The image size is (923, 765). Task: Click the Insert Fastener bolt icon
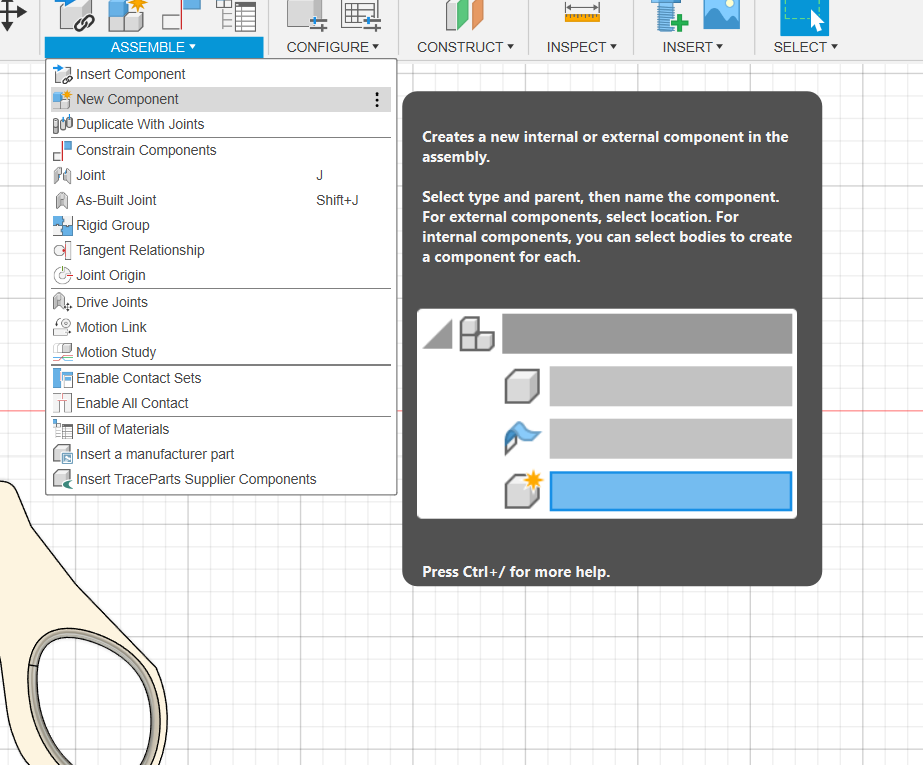[x=669, y=14]
